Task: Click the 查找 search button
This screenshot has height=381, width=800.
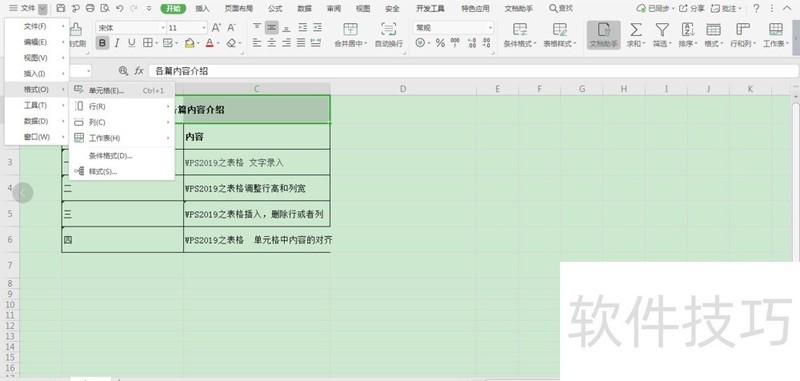Action: point(561,8)
